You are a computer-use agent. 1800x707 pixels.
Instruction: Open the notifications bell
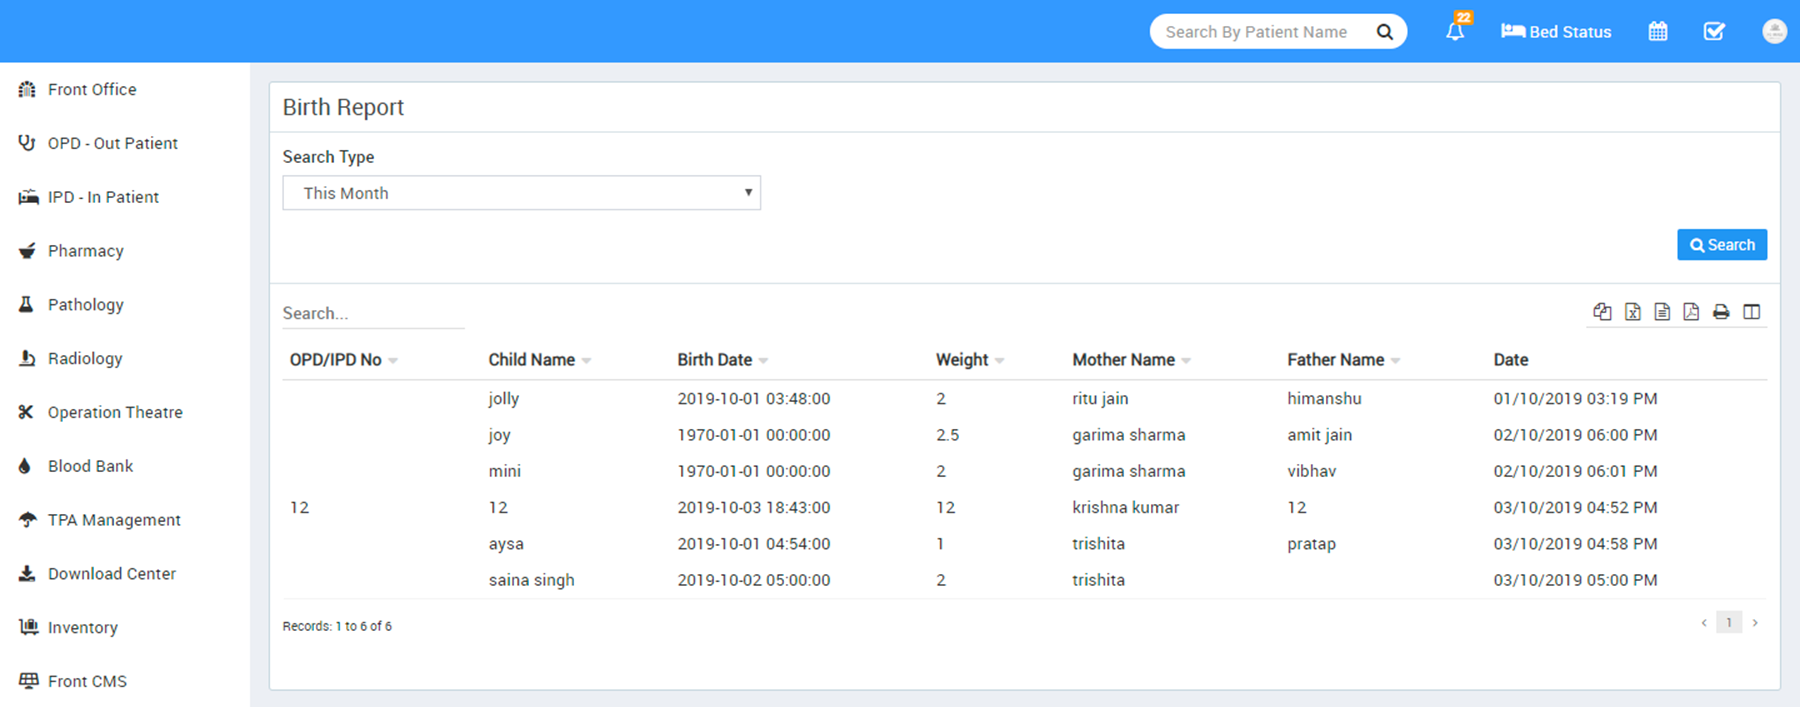1455,31
